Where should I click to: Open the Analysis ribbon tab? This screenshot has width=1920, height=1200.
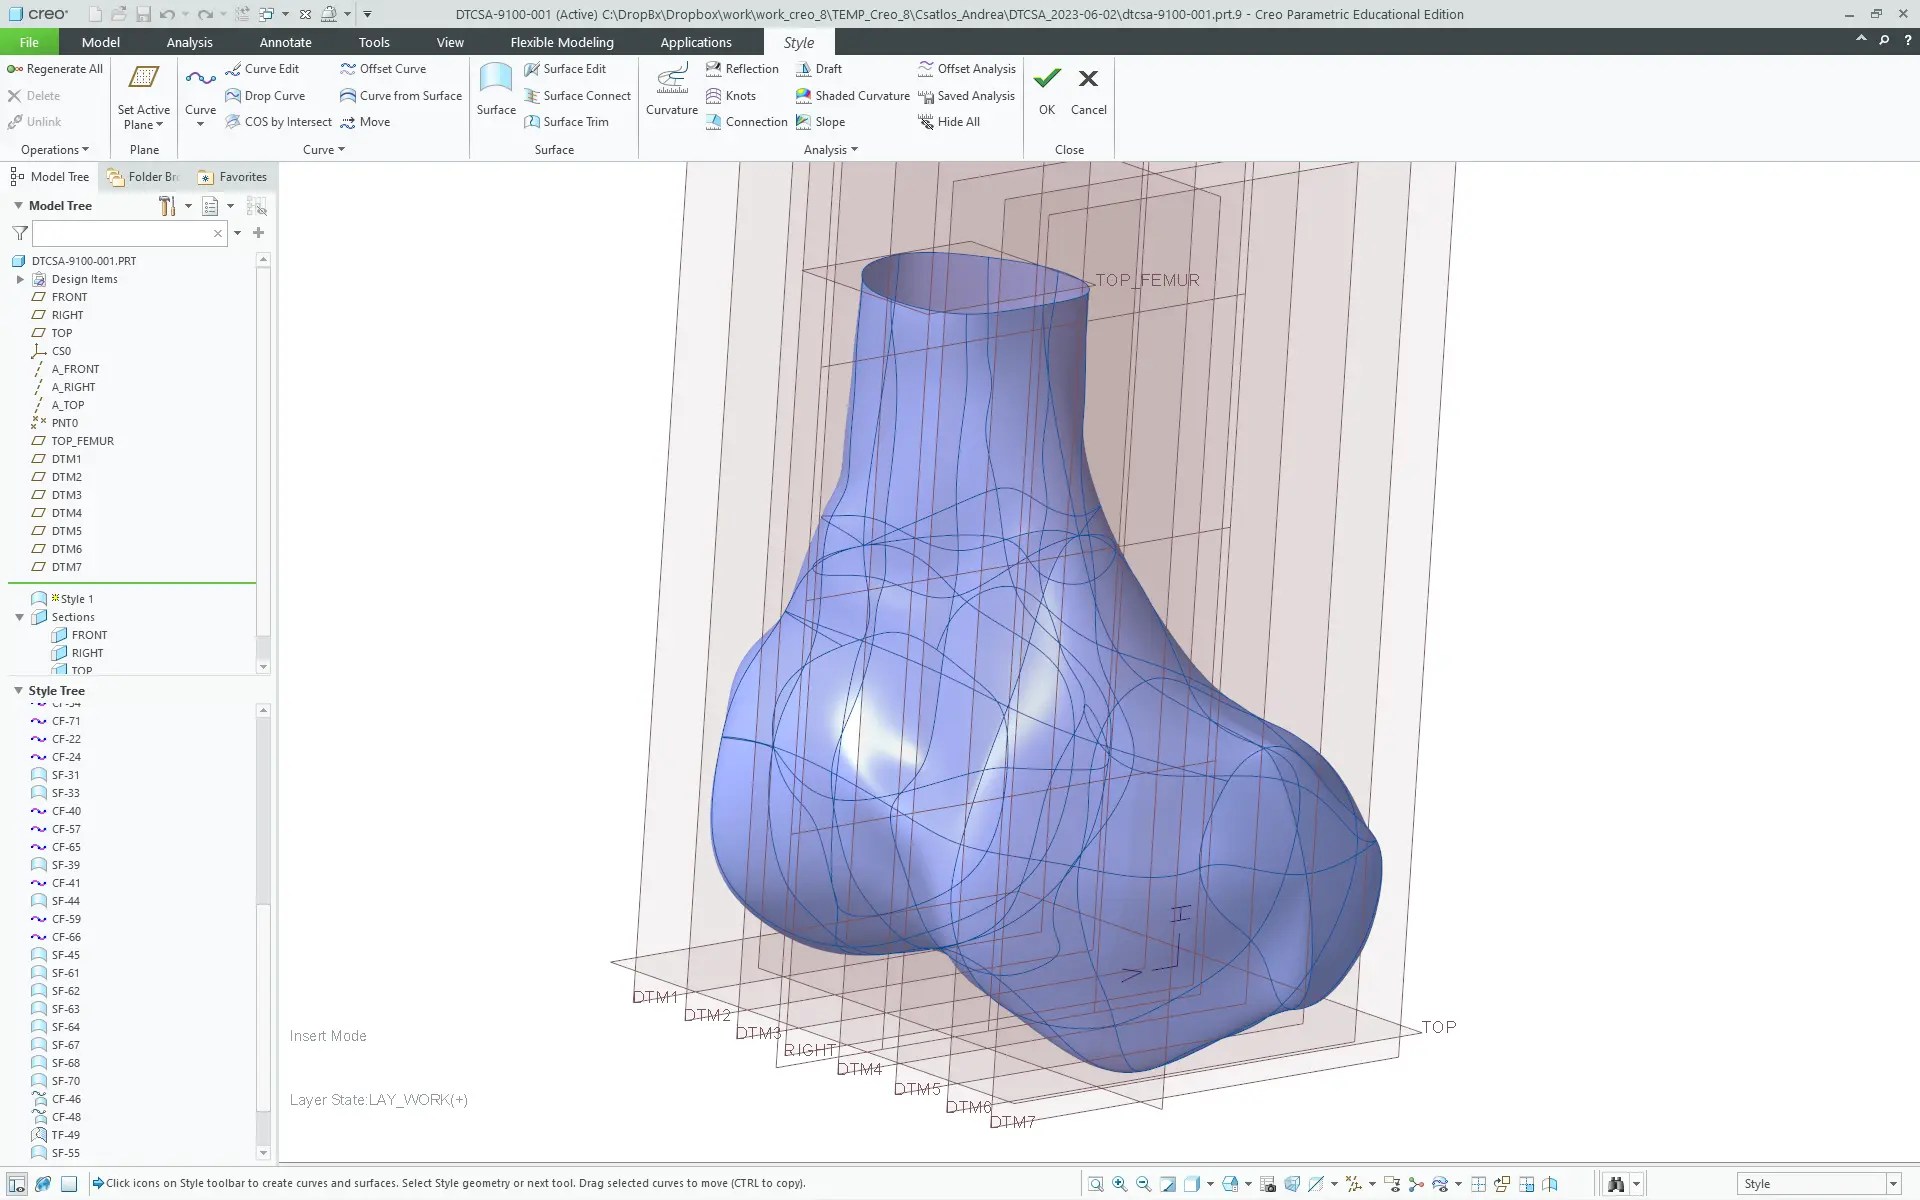point(189,42)
